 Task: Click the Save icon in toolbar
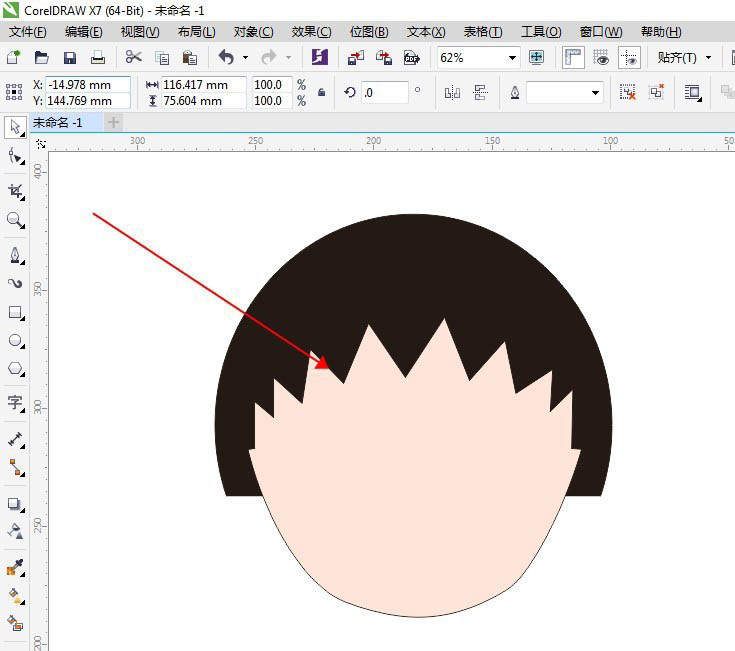point(70,58)
